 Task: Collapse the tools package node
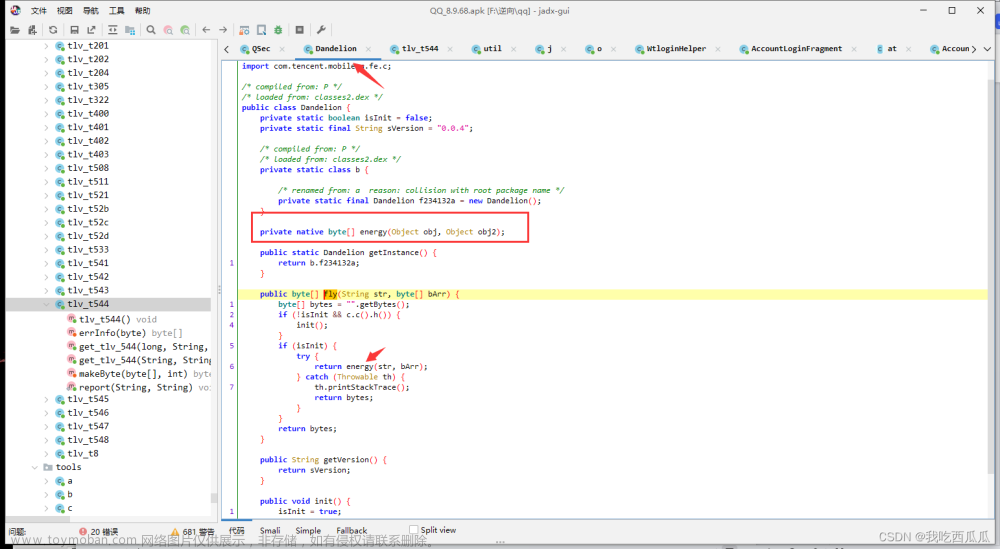click(x=34, y=467)
